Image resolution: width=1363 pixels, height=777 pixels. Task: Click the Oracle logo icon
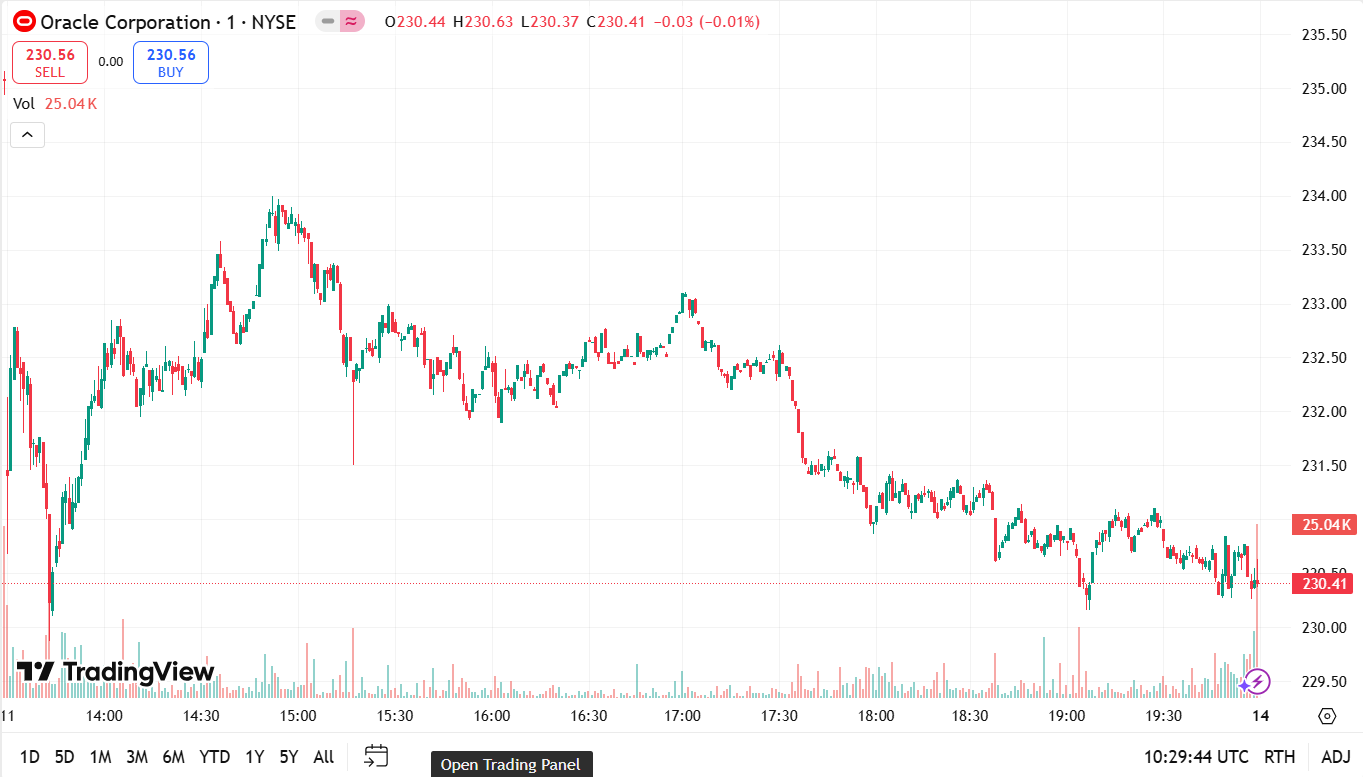[x=24, y=21]
